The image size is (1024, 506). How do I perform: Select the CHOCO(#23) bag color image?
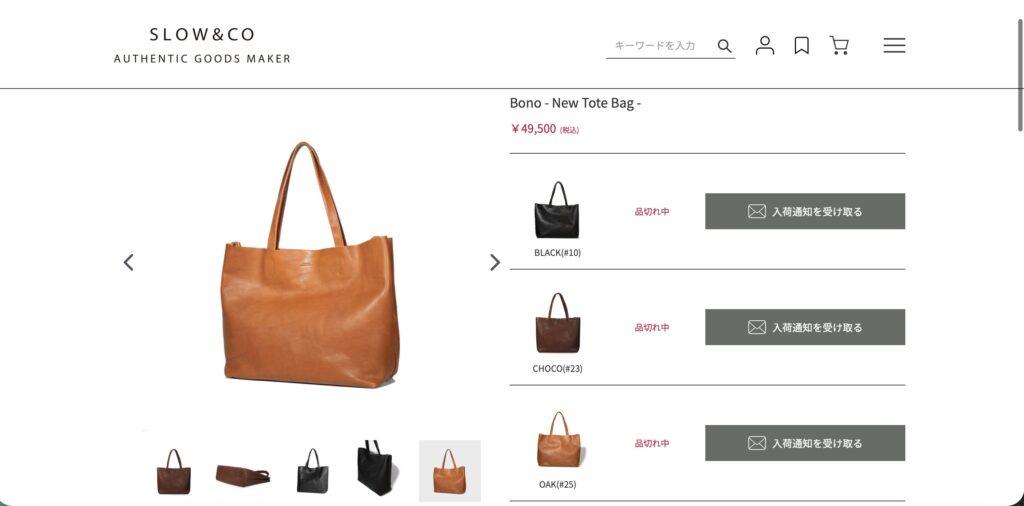557,323
